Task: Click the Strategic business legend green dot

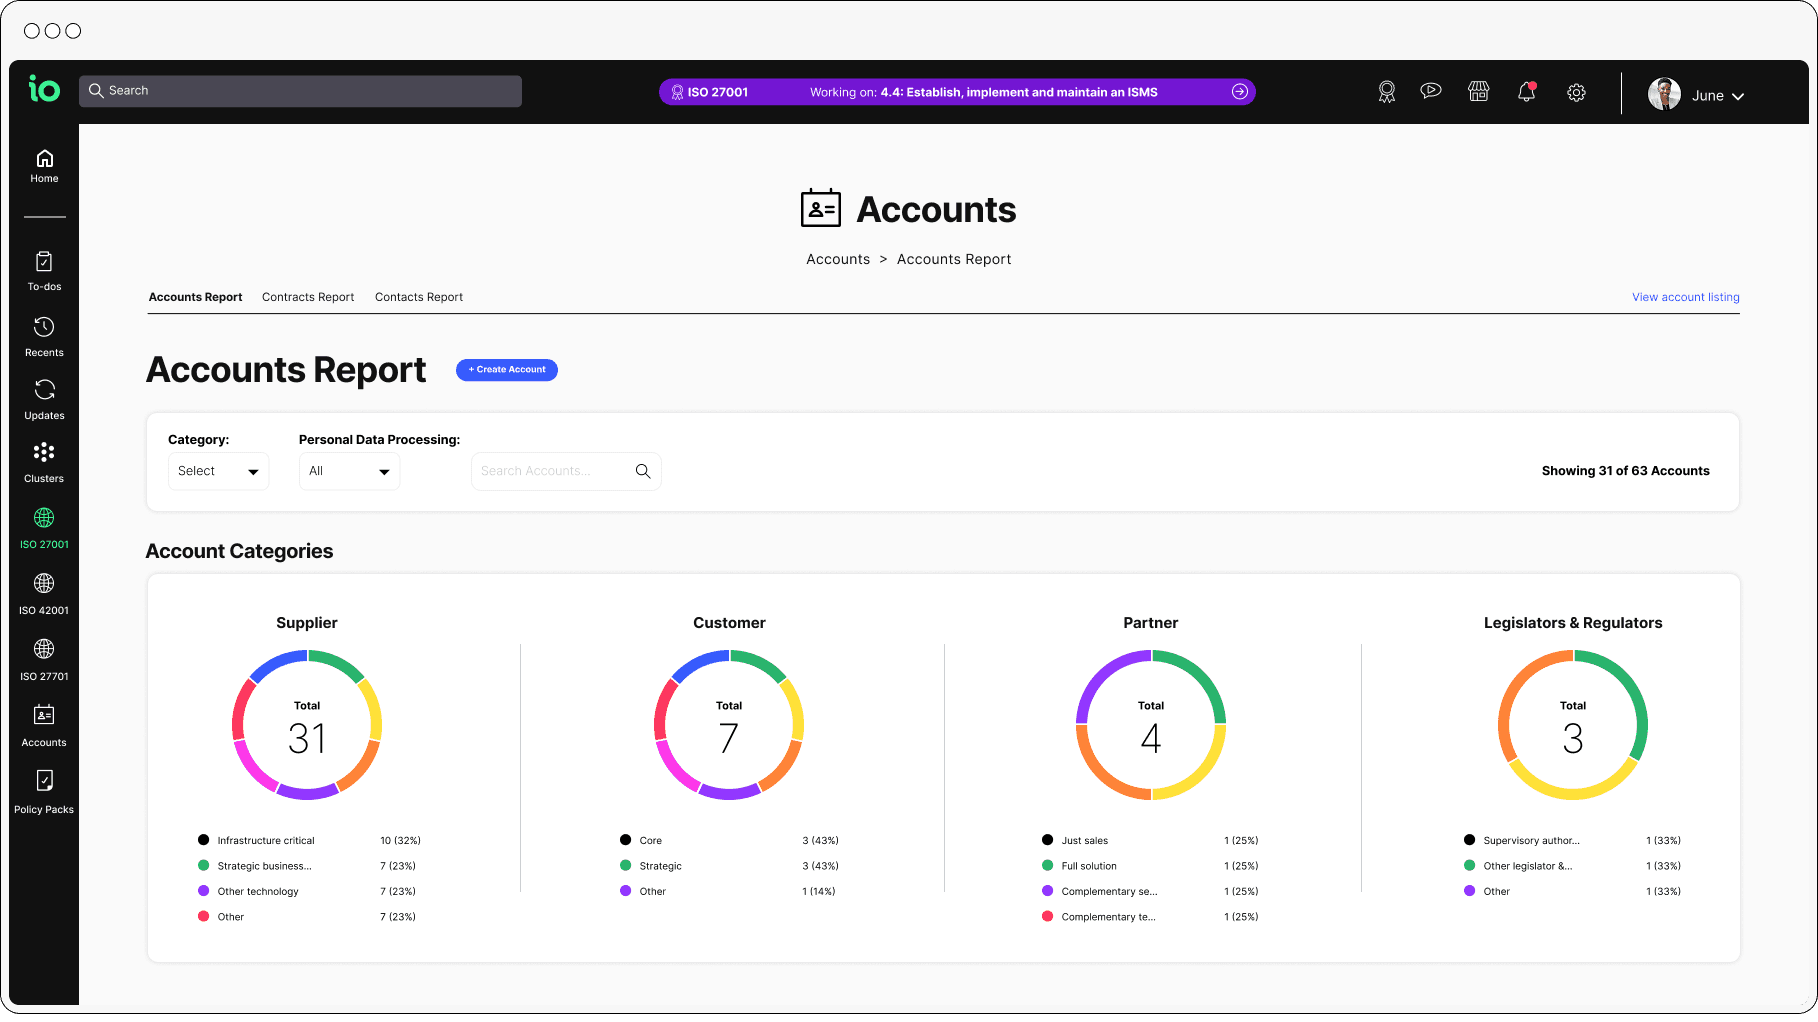Action: (204, 866)
